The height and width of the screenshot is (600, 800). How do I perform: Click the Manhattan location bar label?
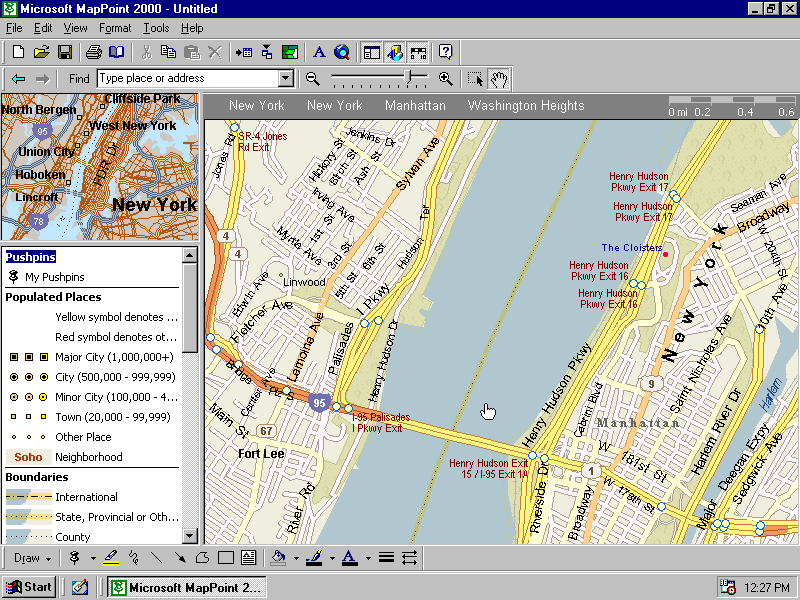pos(415,106)
